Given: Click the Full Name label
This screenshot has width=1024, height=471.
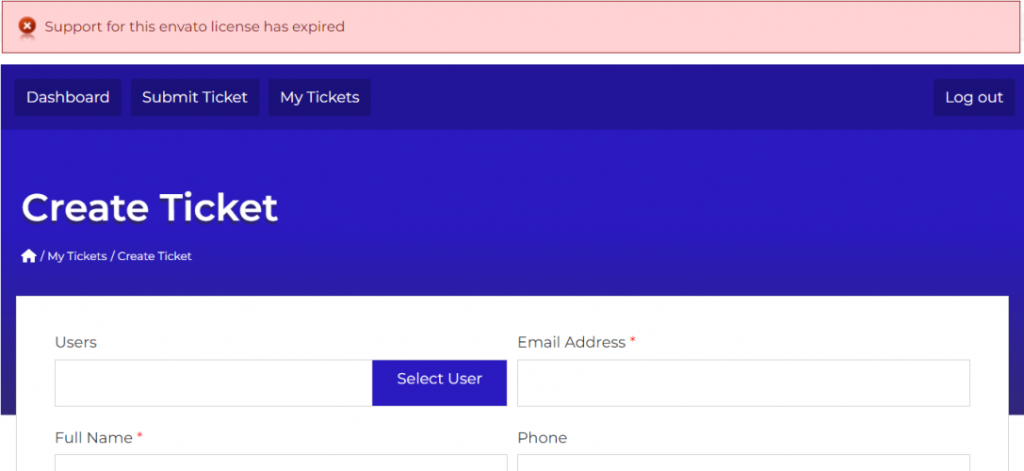Looking at the screenshot, I should point(94,438).
